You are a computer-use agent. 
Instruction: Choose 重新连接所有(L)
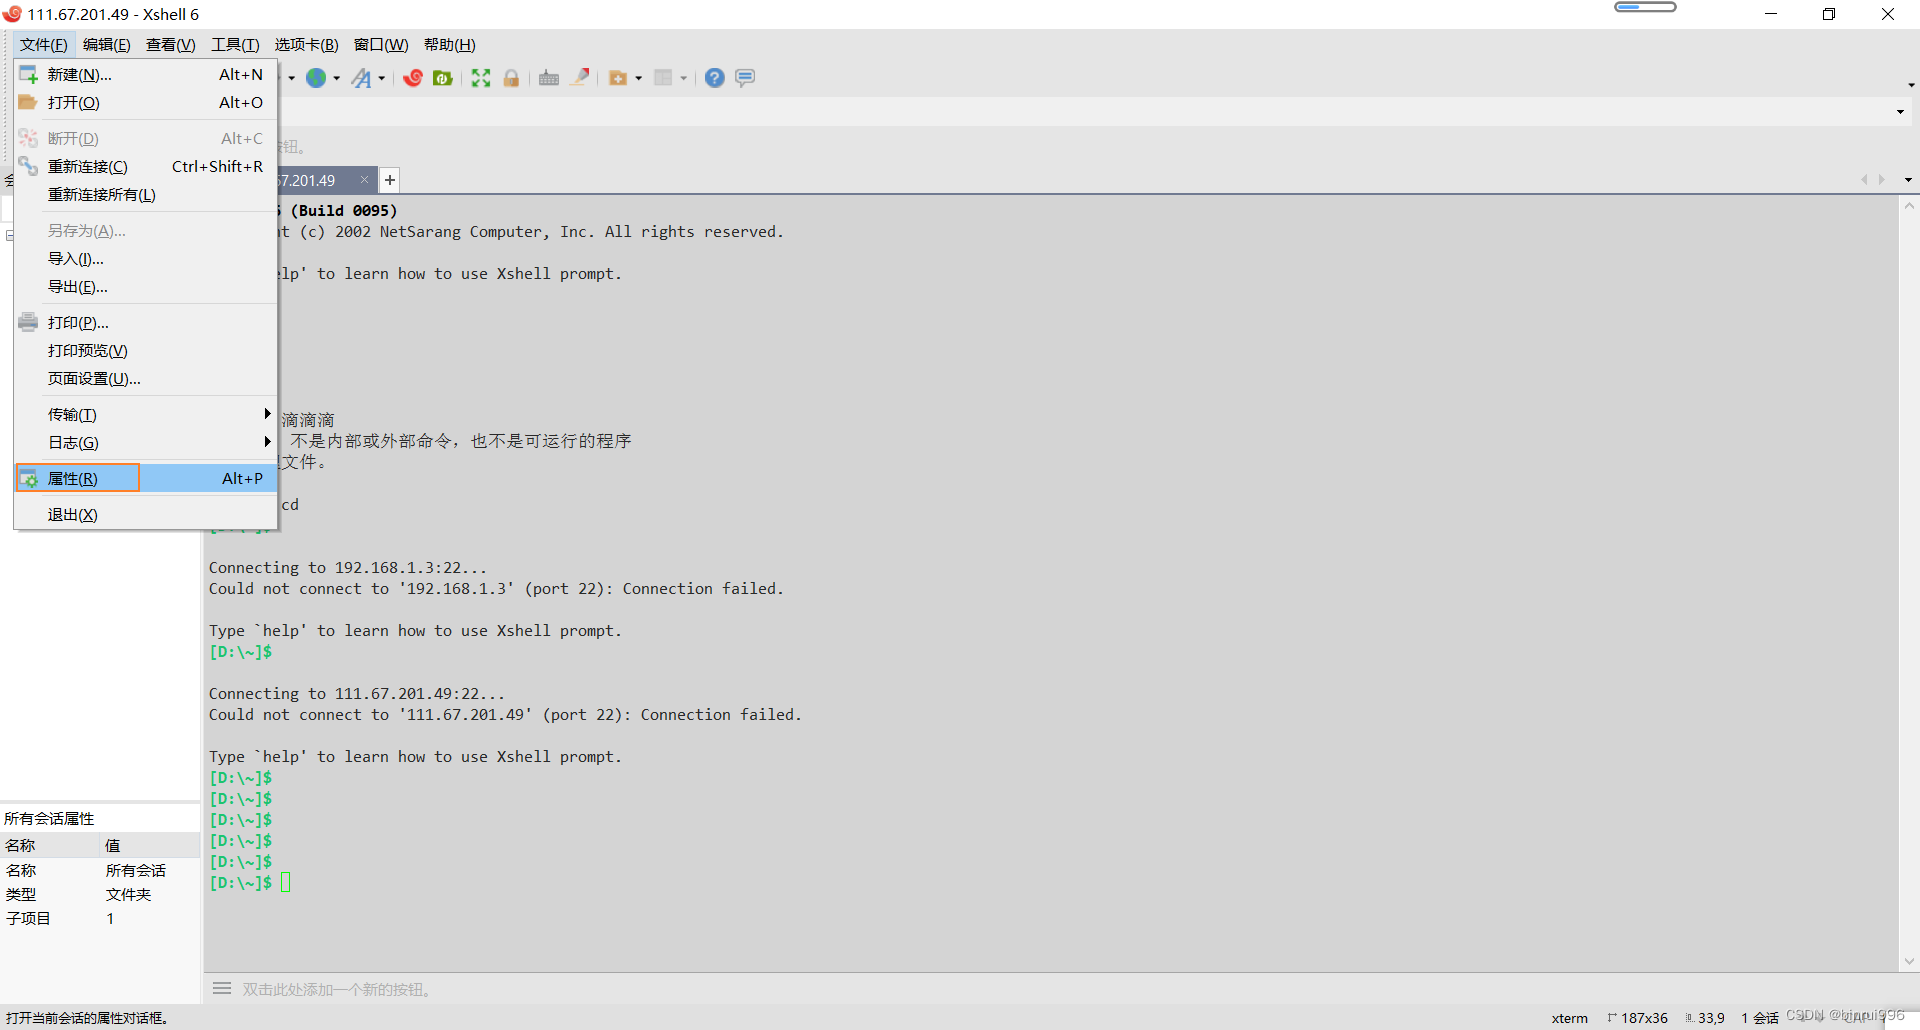(x=146, y=194)
